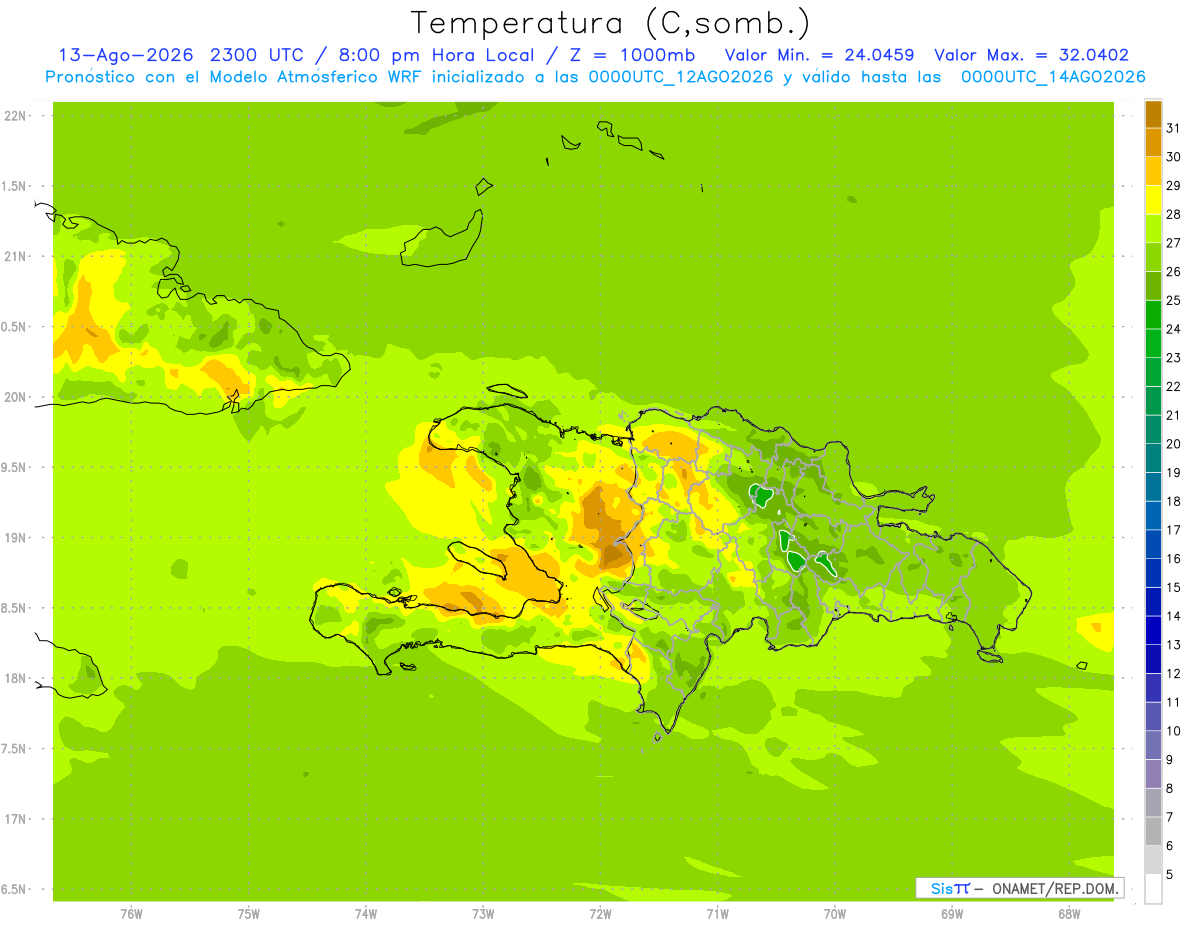1200x927 pixels.
Task: Click the longitude label "72W"
Action: pos(600,913)
